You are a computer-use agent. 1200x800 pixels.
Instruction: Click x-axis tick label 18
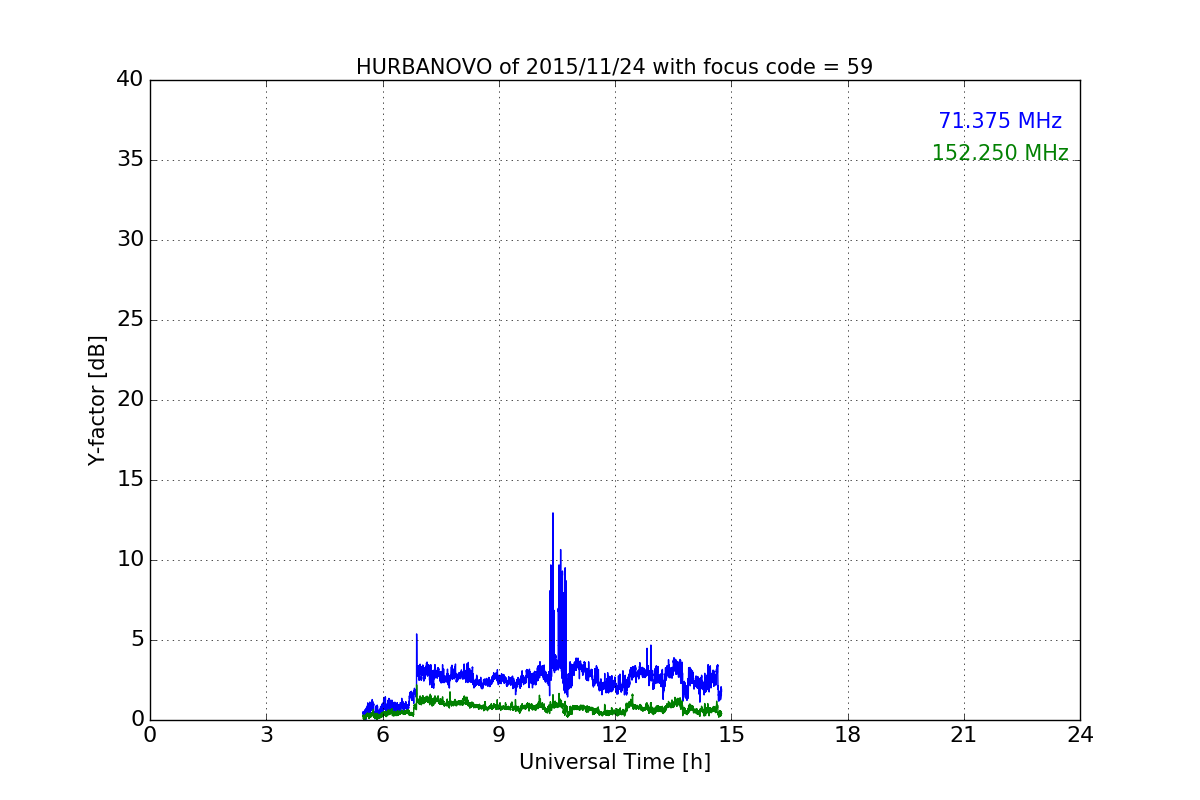tap(848, 735)
